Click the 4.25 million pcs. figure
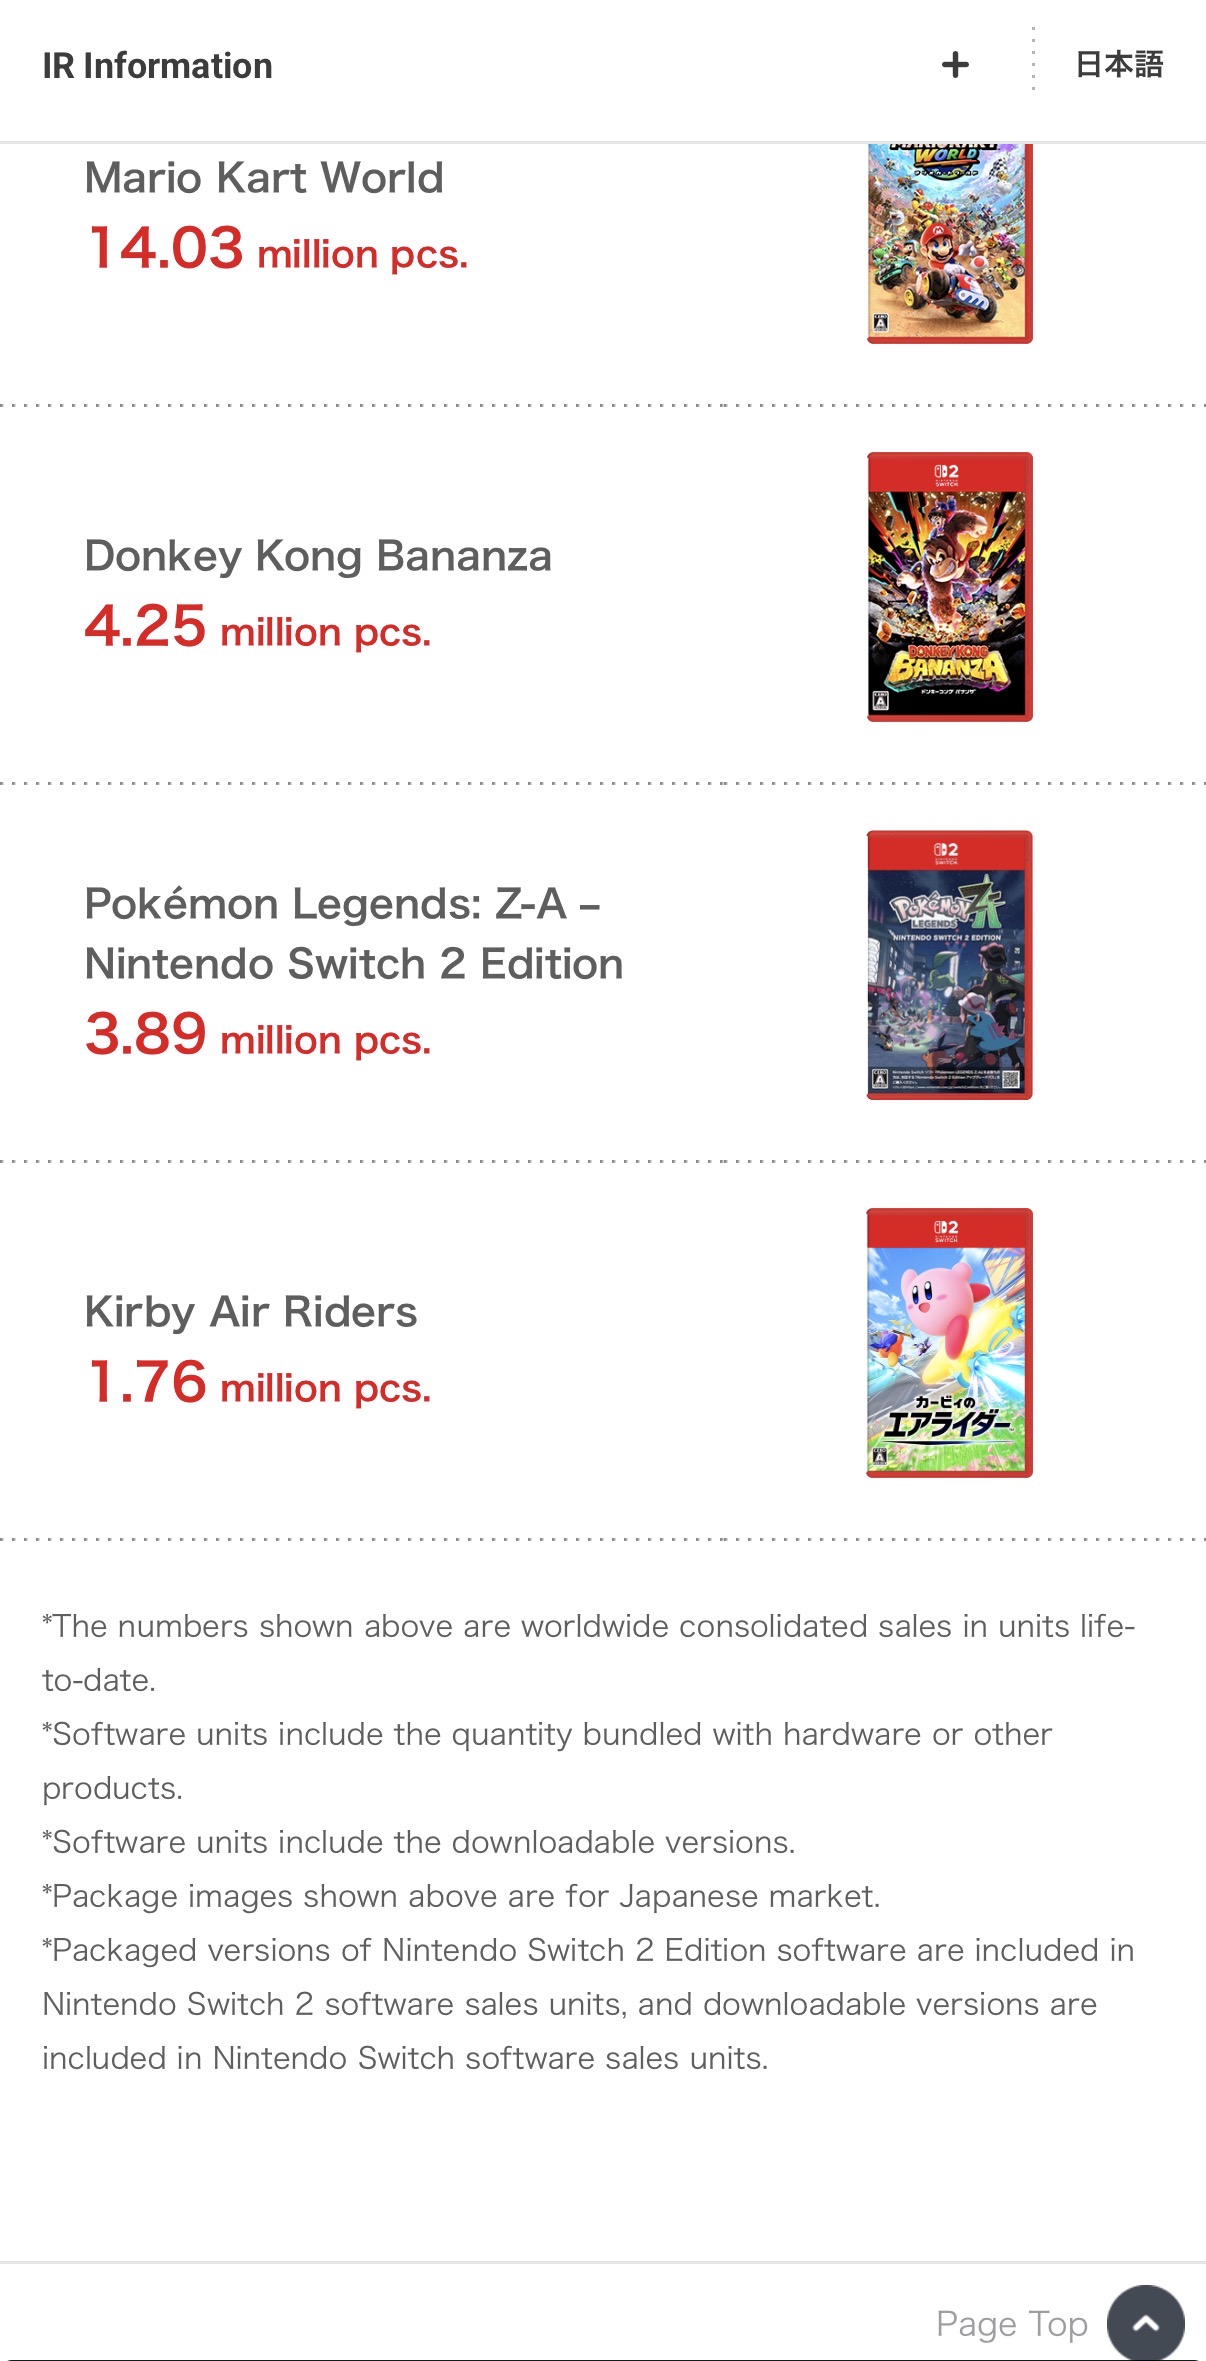Viewport: 1206px width, 2361px height. pos(258,627)
